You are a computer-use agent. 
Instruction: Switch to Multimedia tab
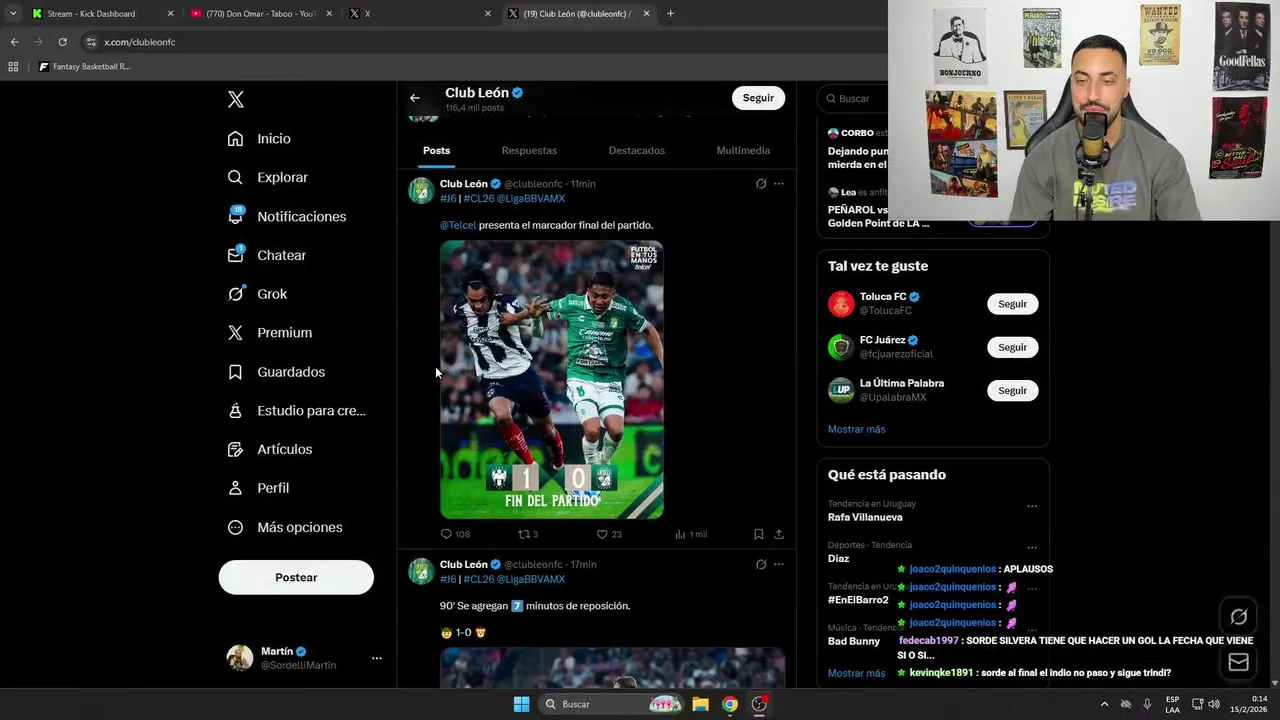click(743, 150)
